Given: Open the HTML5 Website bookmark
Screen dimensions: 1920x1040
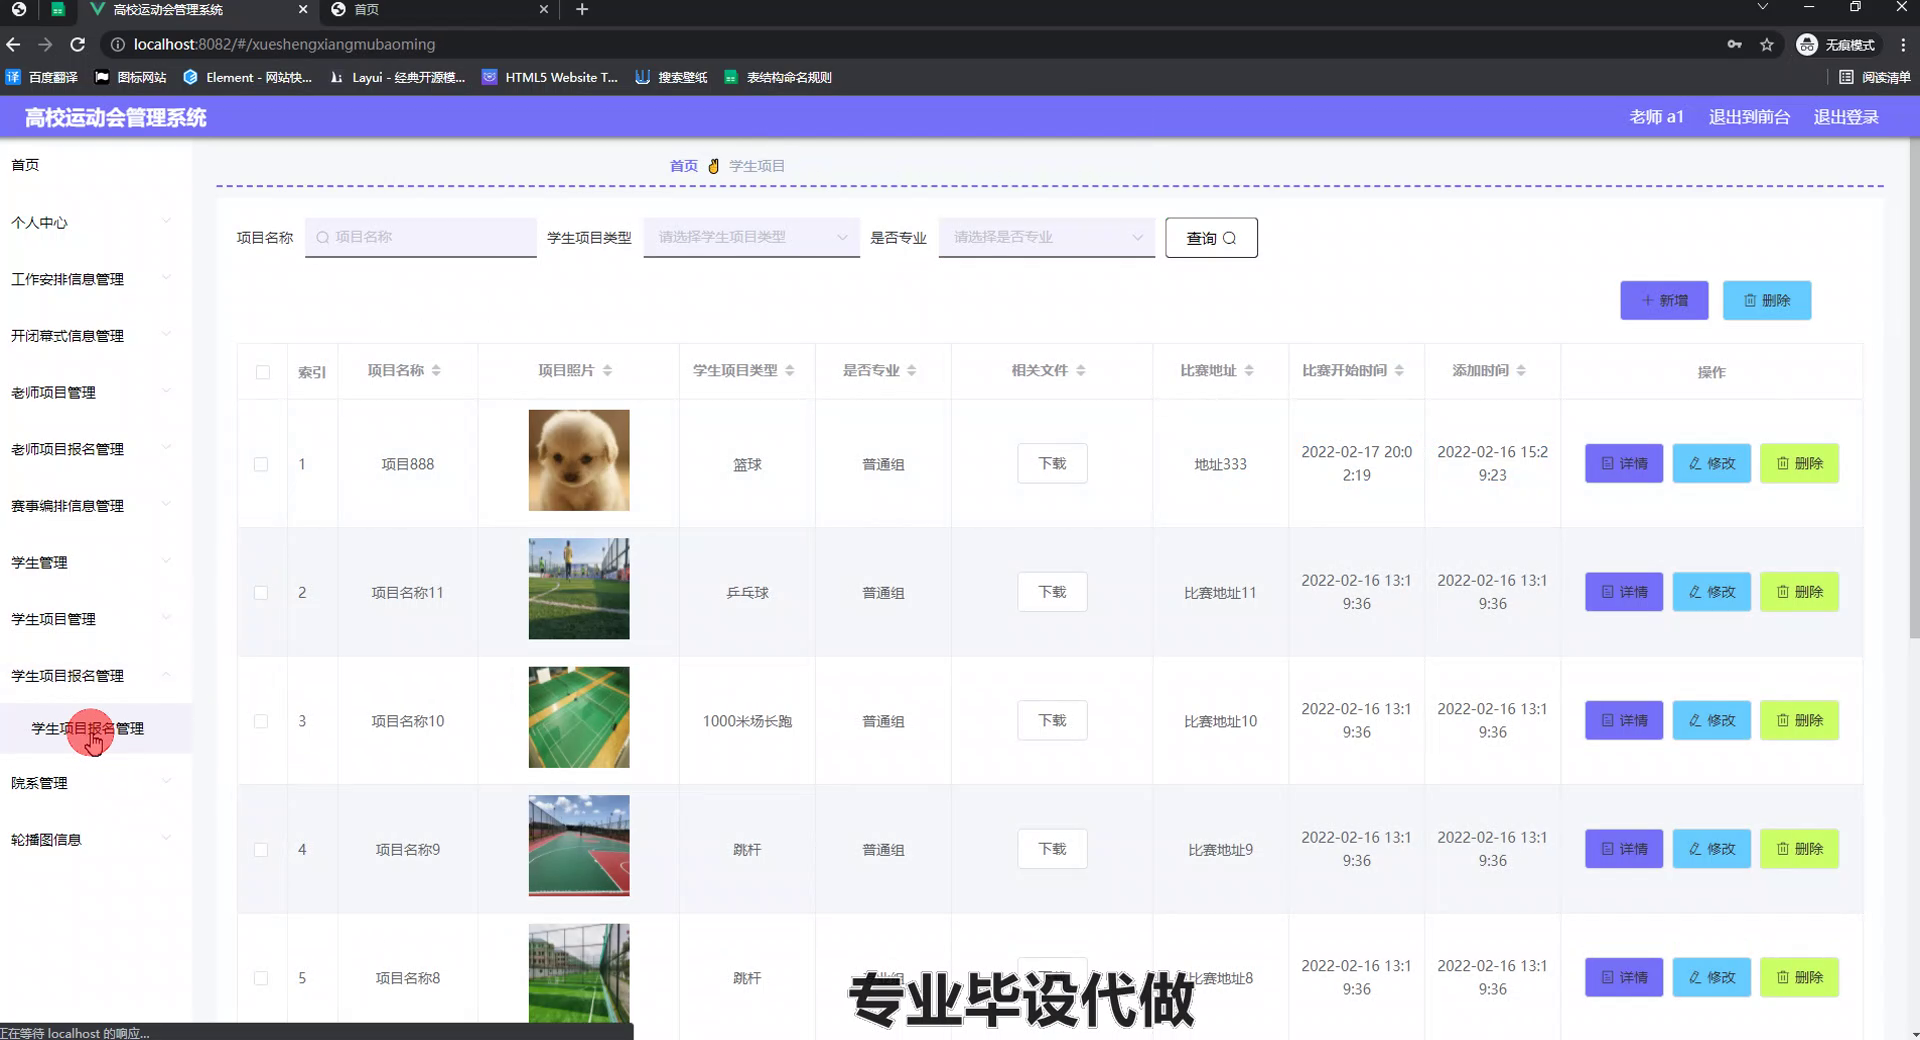Looking at the screenshot, I should point(550,77).
